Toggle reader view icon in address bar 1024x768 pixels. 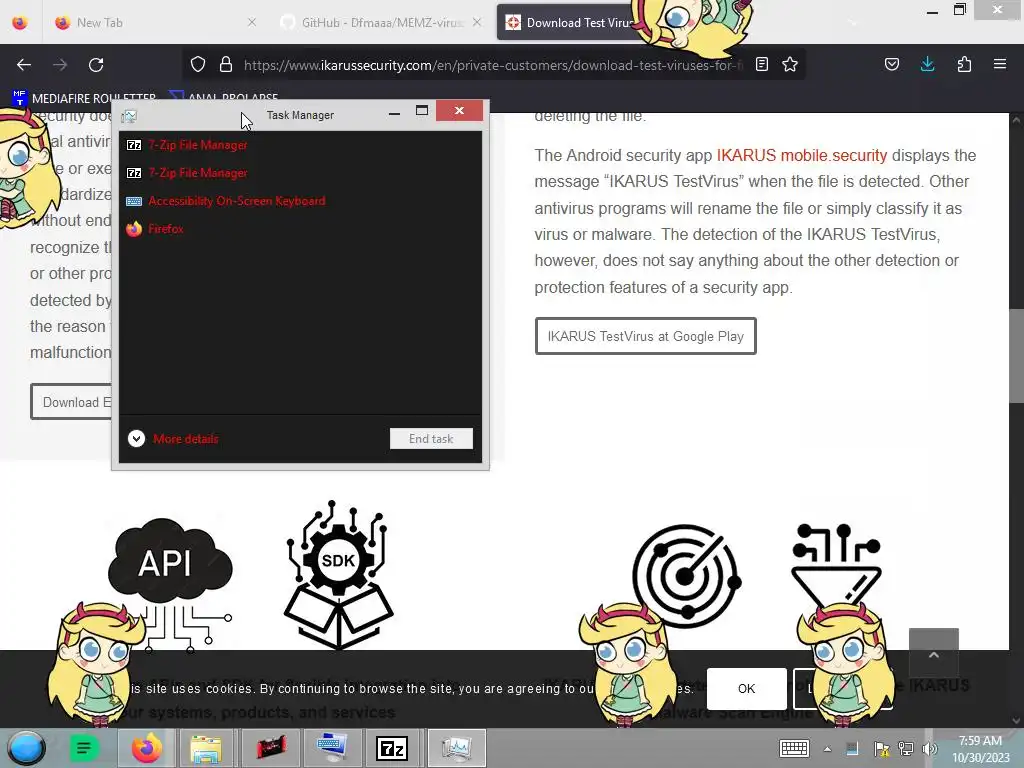pyautogui.click(x=761, y=64)
